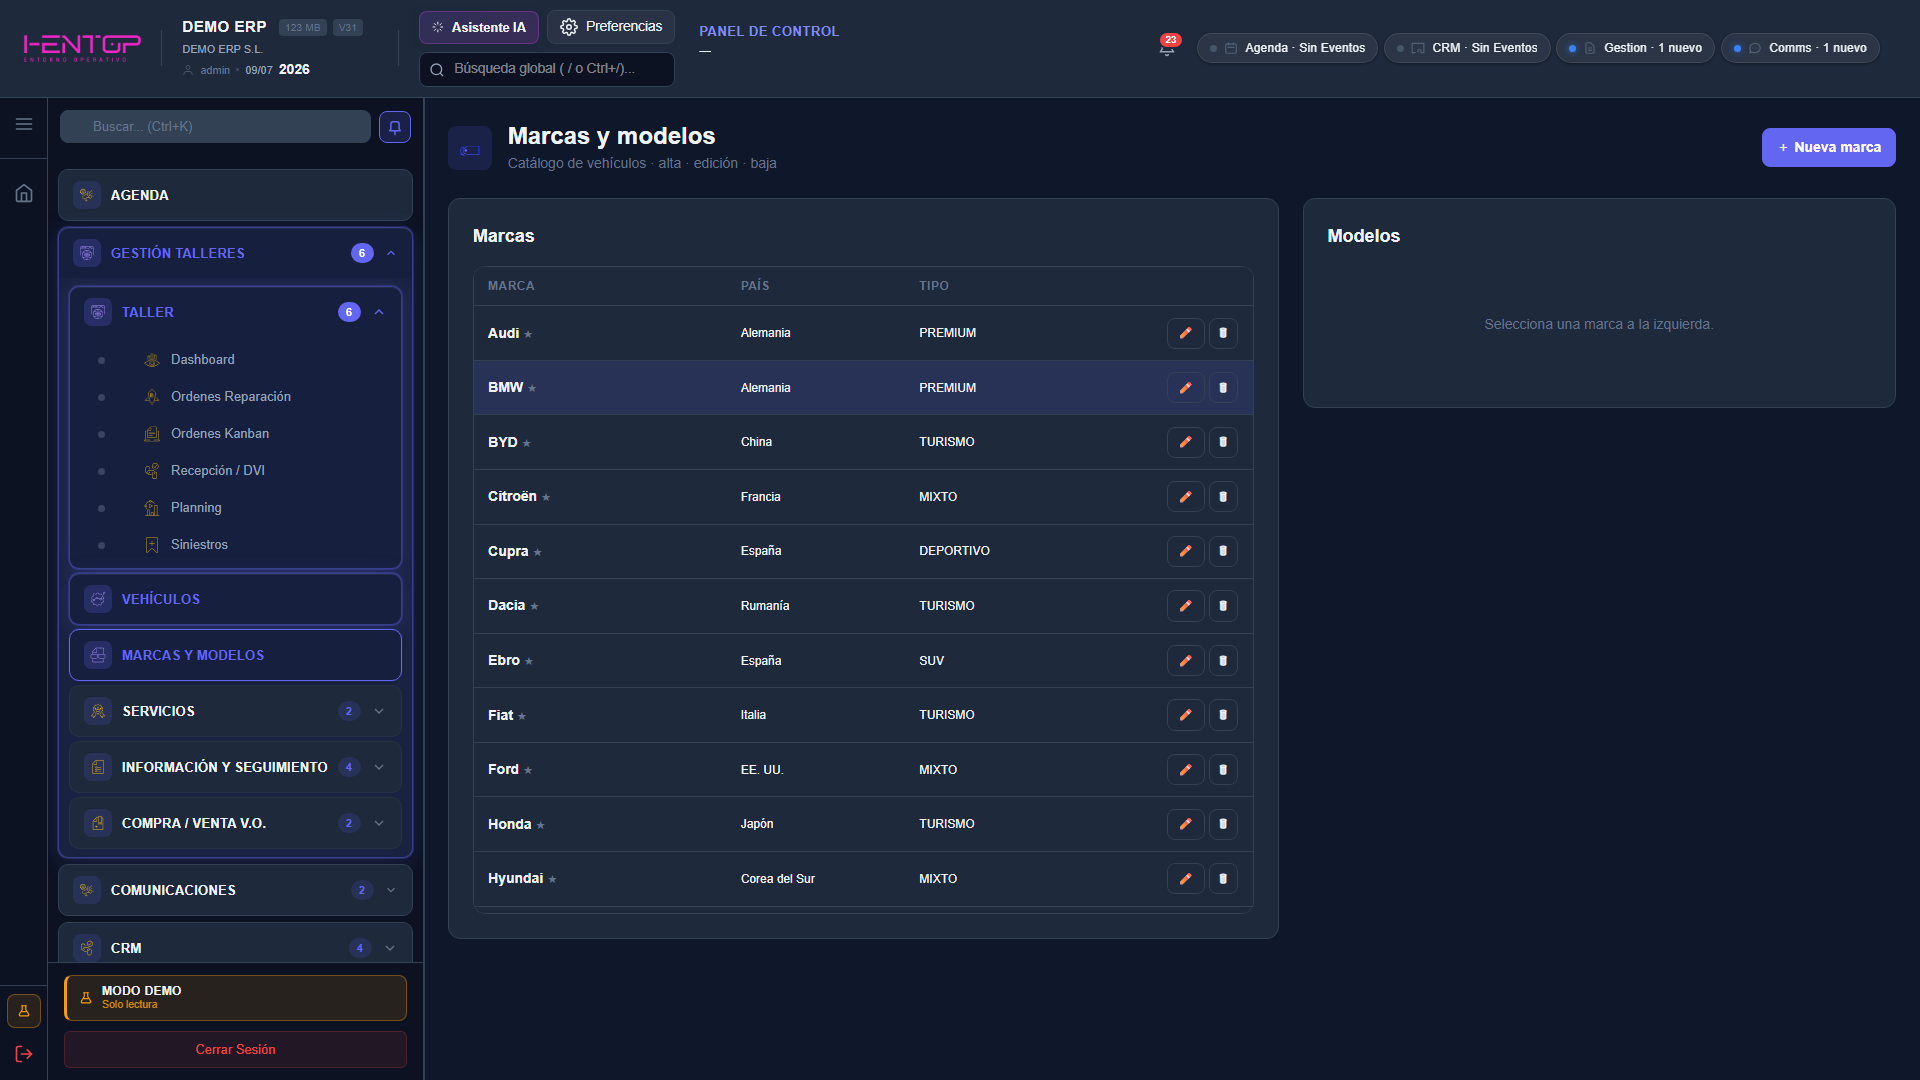Edit the Dacia brand
1920x1080 pixels.
(x=1185, y=606)
